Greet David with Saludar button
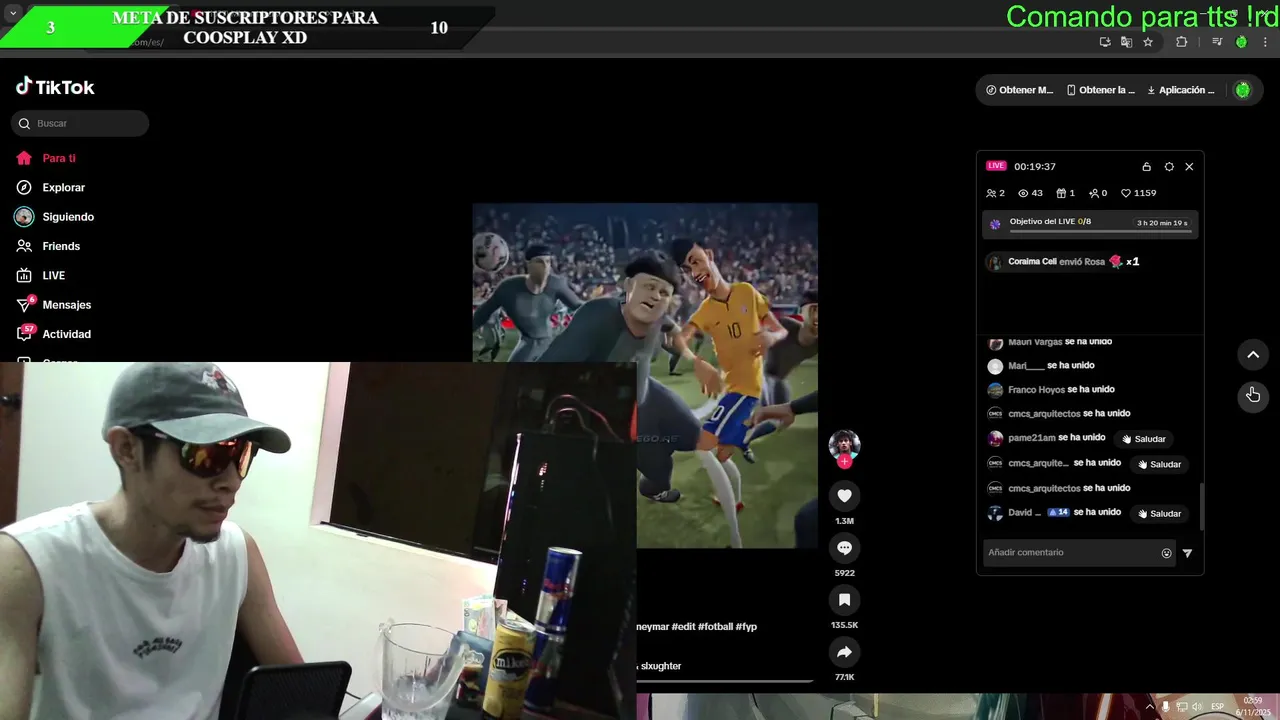The height and width of the screenshot is (720, 1280). [x=1160, y=513]
